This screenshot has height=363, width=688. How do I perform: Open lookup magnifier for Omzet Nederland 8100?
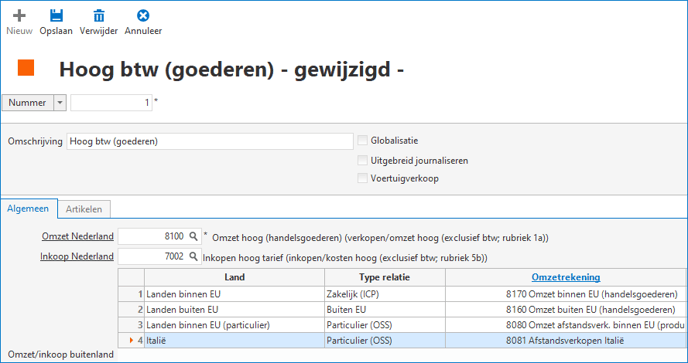[x=193, y=237]
